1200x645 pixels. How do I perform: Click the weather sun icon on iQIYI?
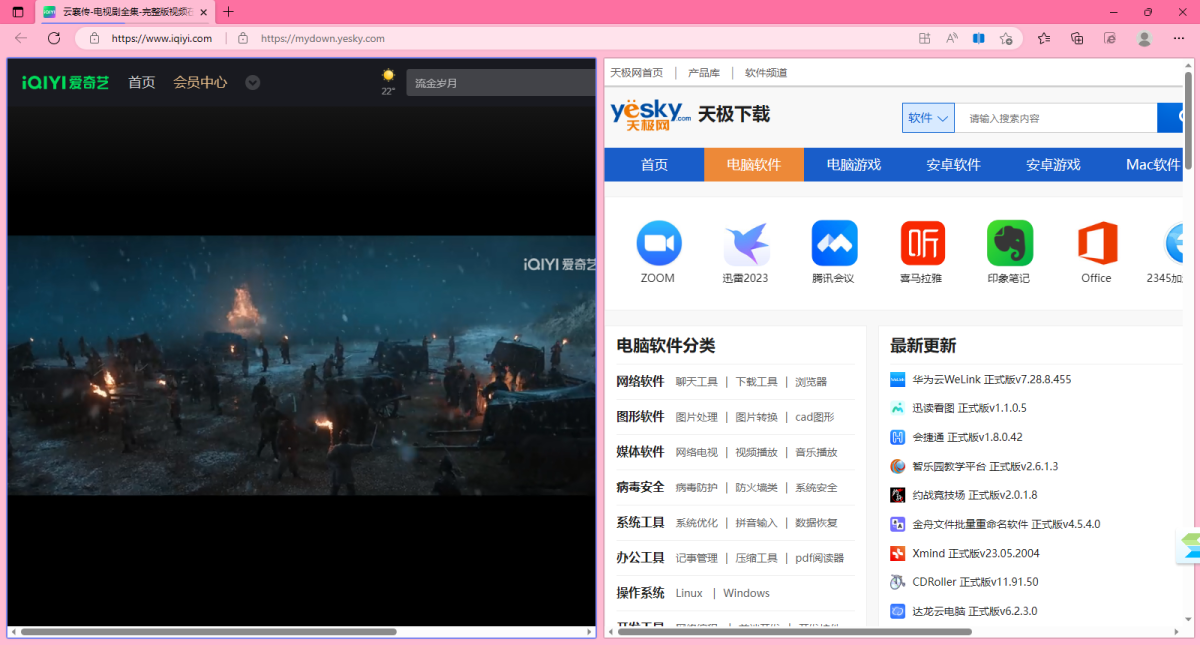[388, 76]
